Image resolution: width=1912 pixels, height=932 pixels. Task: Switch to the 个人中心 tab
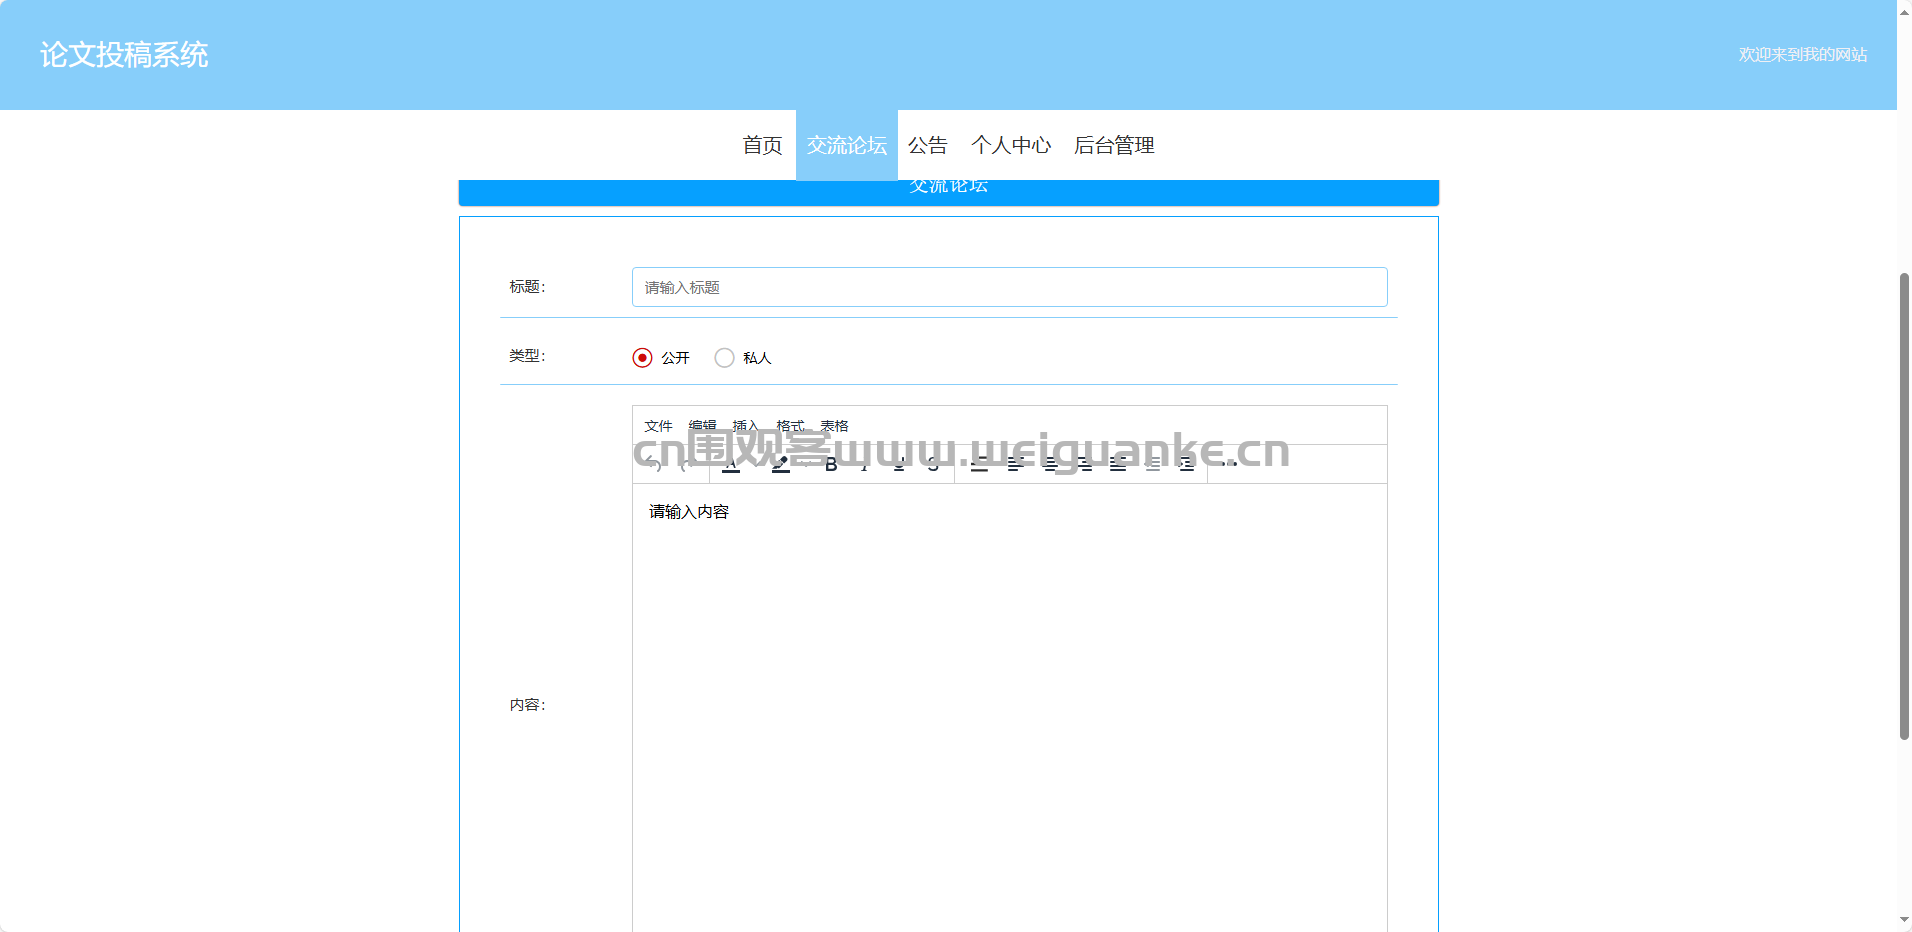[1012, 145]
